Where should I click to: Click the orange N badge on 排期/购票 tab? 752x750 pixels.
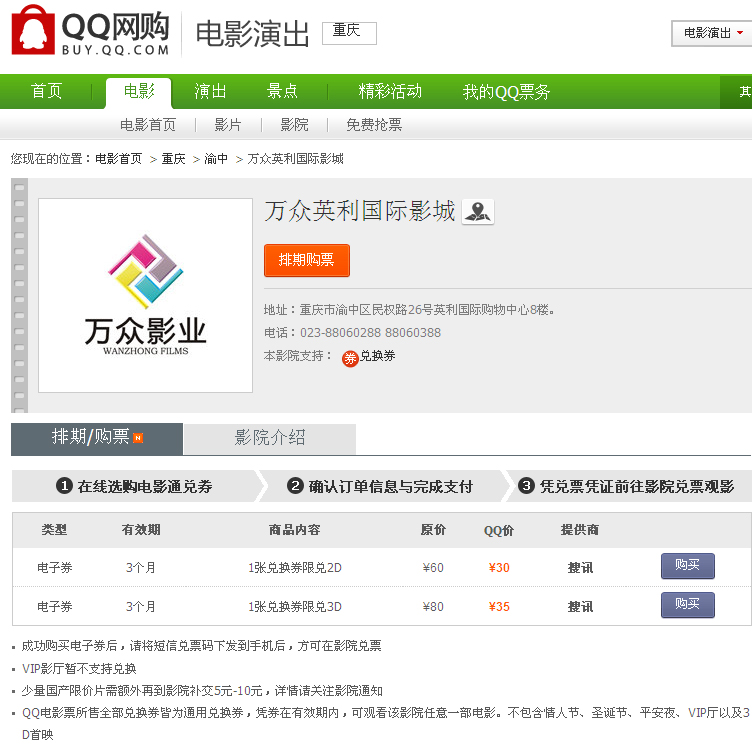click(x=138, y=438)
